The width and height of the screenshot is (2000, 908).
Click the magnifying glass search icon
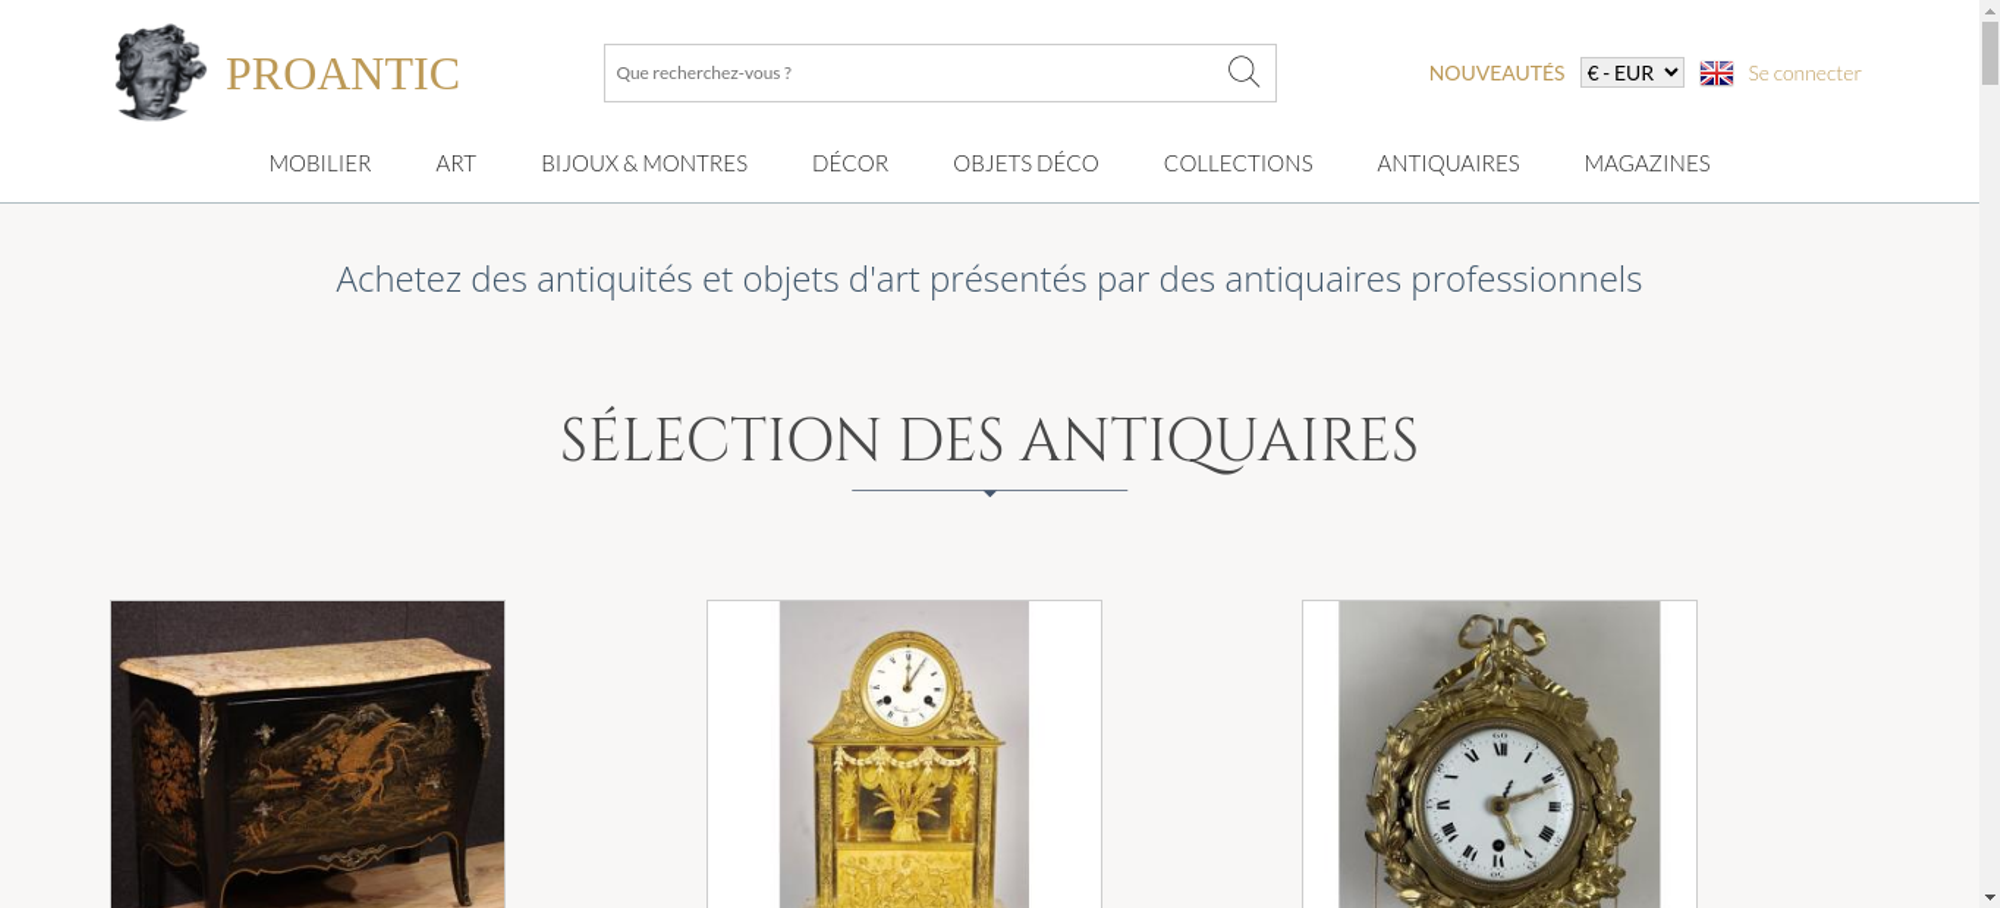pos(1243,72)
